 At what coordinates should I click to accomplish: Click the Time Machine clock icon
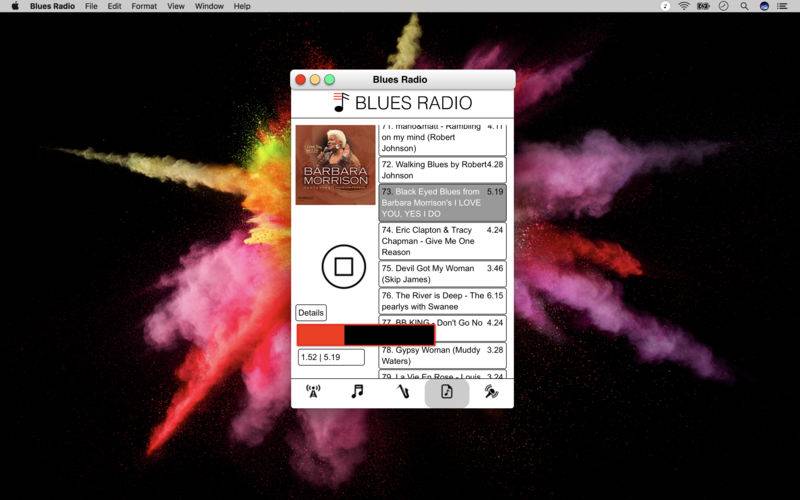click(723, 6)
